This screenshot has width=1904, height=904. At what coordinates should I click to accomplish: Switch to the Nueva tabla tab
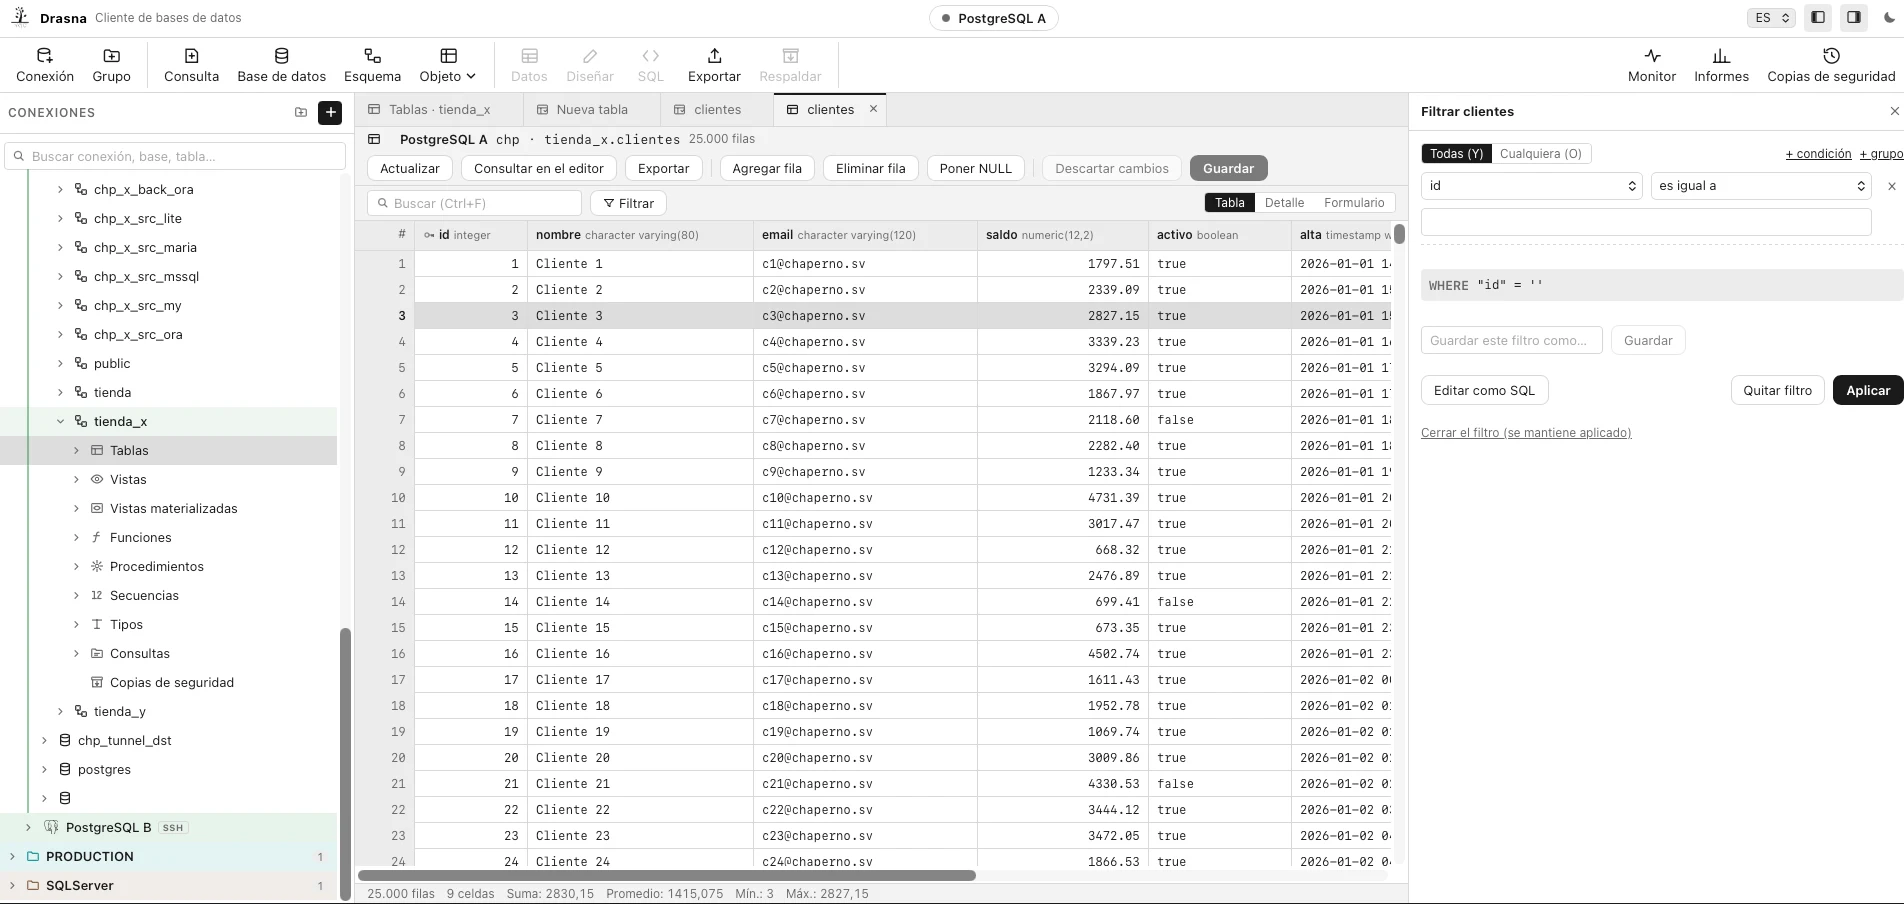592,110
